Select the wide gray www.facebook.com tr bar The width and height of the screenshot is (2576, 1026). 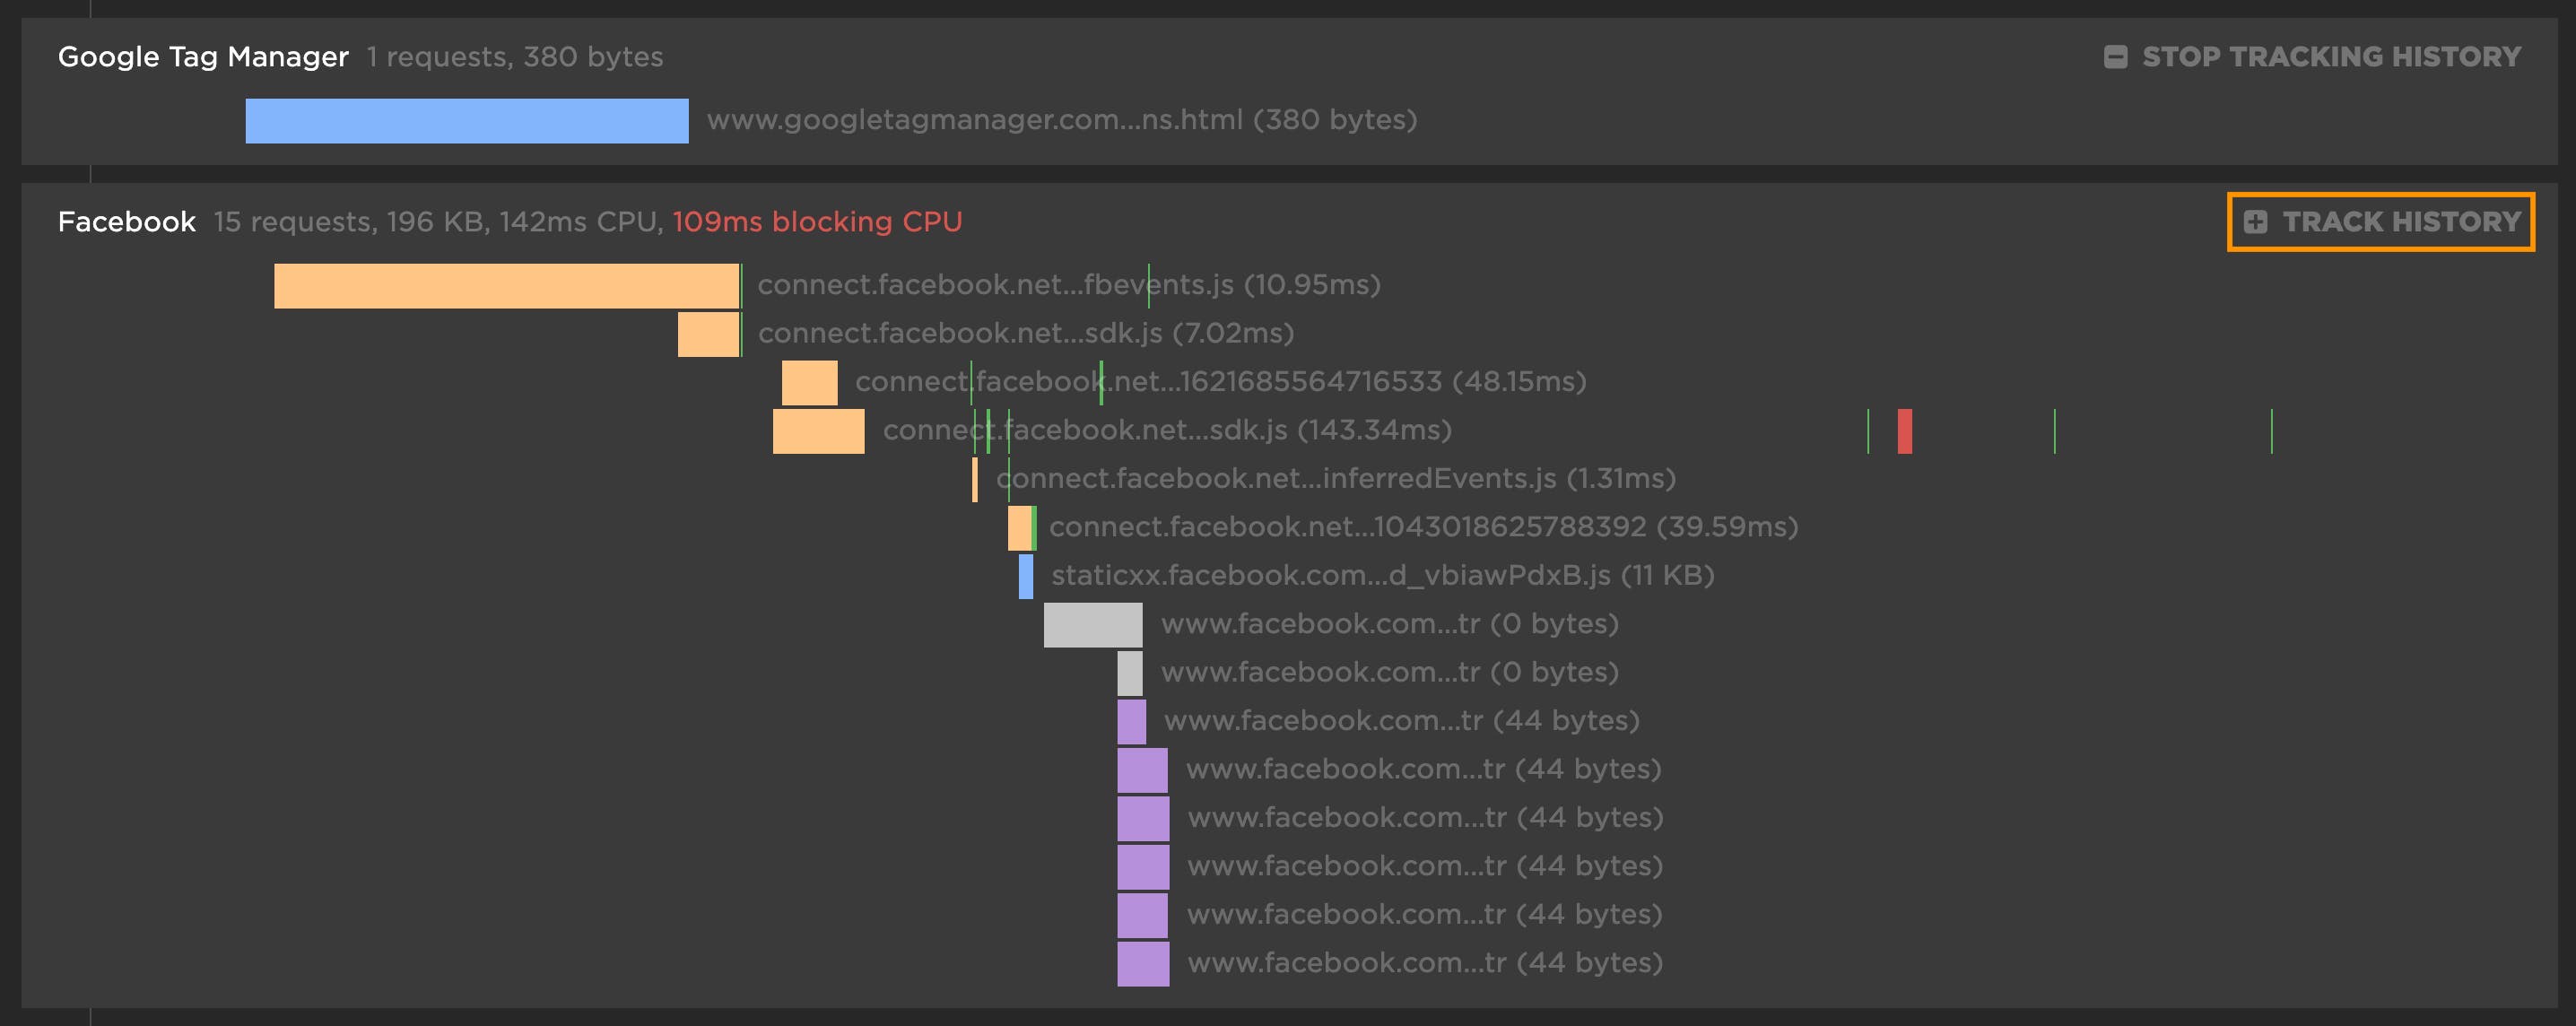click(x=1093, y=625)
